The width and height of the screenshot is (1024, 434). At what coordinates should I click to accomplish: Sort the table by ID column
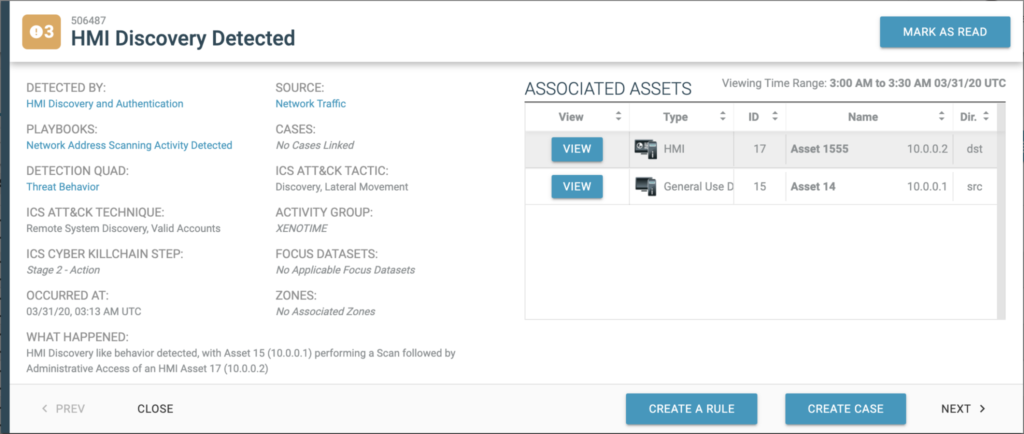pyautogui.click(x=775, y=117)
